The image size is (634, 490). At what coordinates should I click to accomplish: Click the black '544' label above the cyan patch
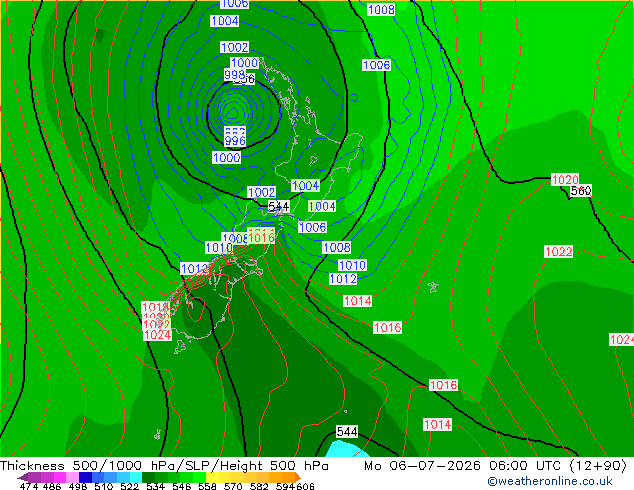click(347, 432)
